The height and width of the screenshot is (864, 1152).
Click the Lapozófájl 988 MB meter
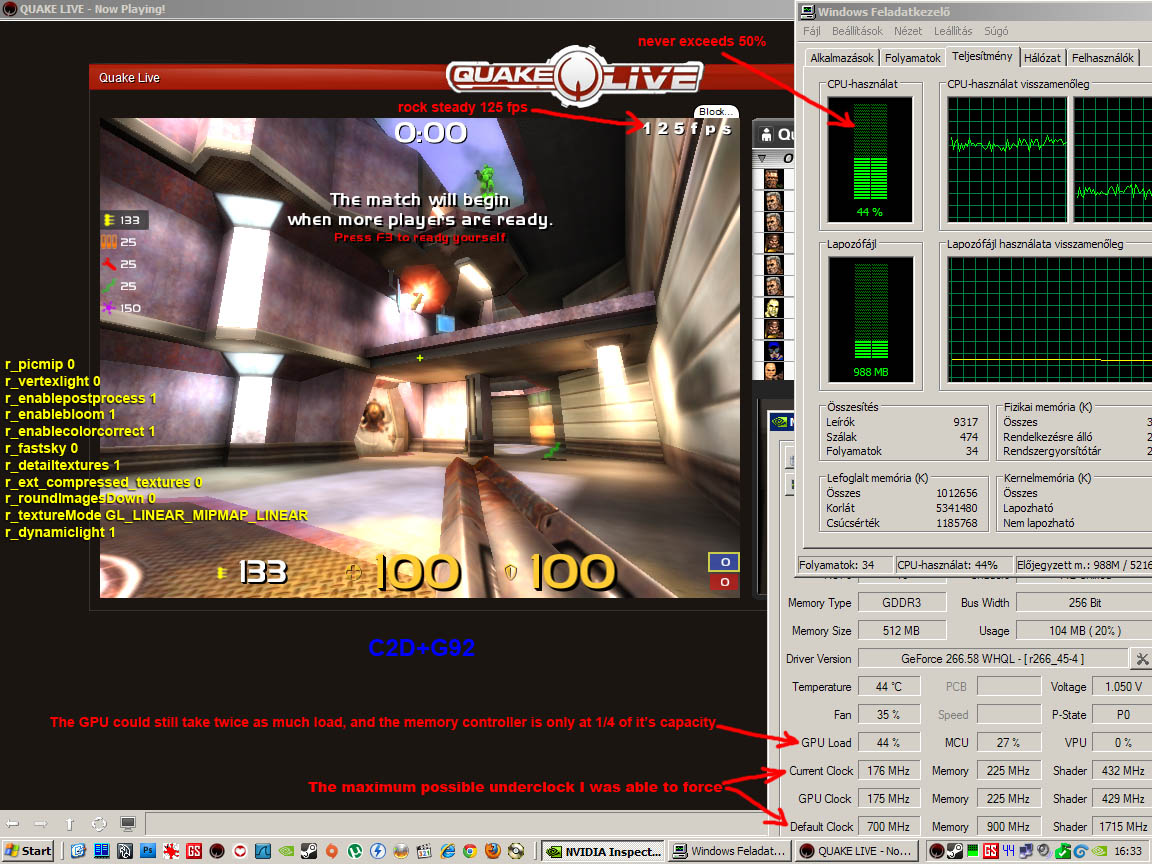(x=871, y=319)
